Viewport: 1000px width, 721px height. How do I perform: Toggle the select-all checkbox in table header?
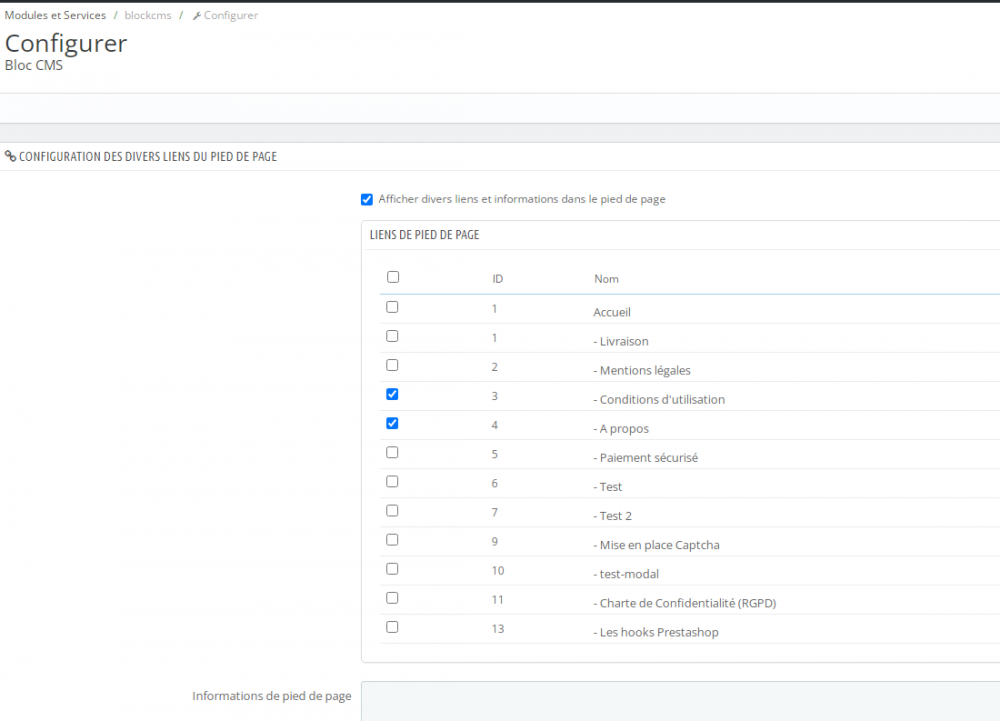393,278
